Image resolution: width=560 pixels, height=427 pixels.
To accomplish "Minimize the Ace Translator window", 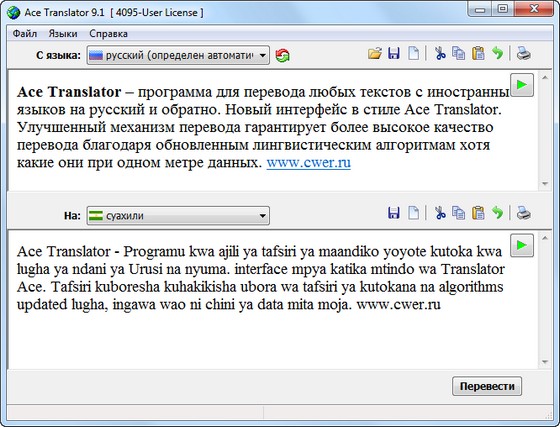I will (x=480, y=9).
